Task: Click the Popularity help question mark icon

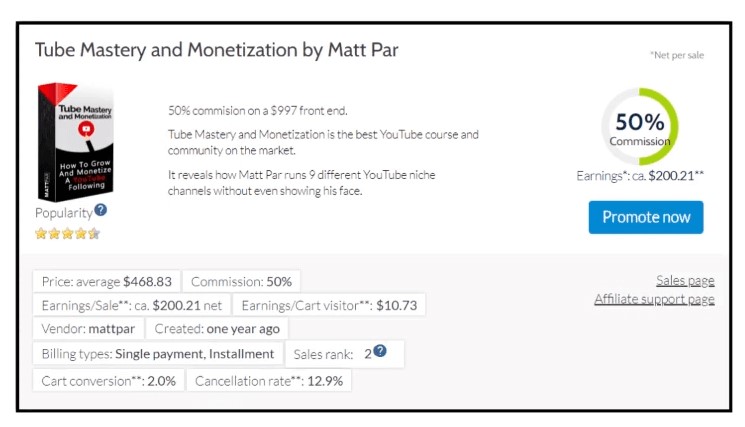Action: point(101,211)
